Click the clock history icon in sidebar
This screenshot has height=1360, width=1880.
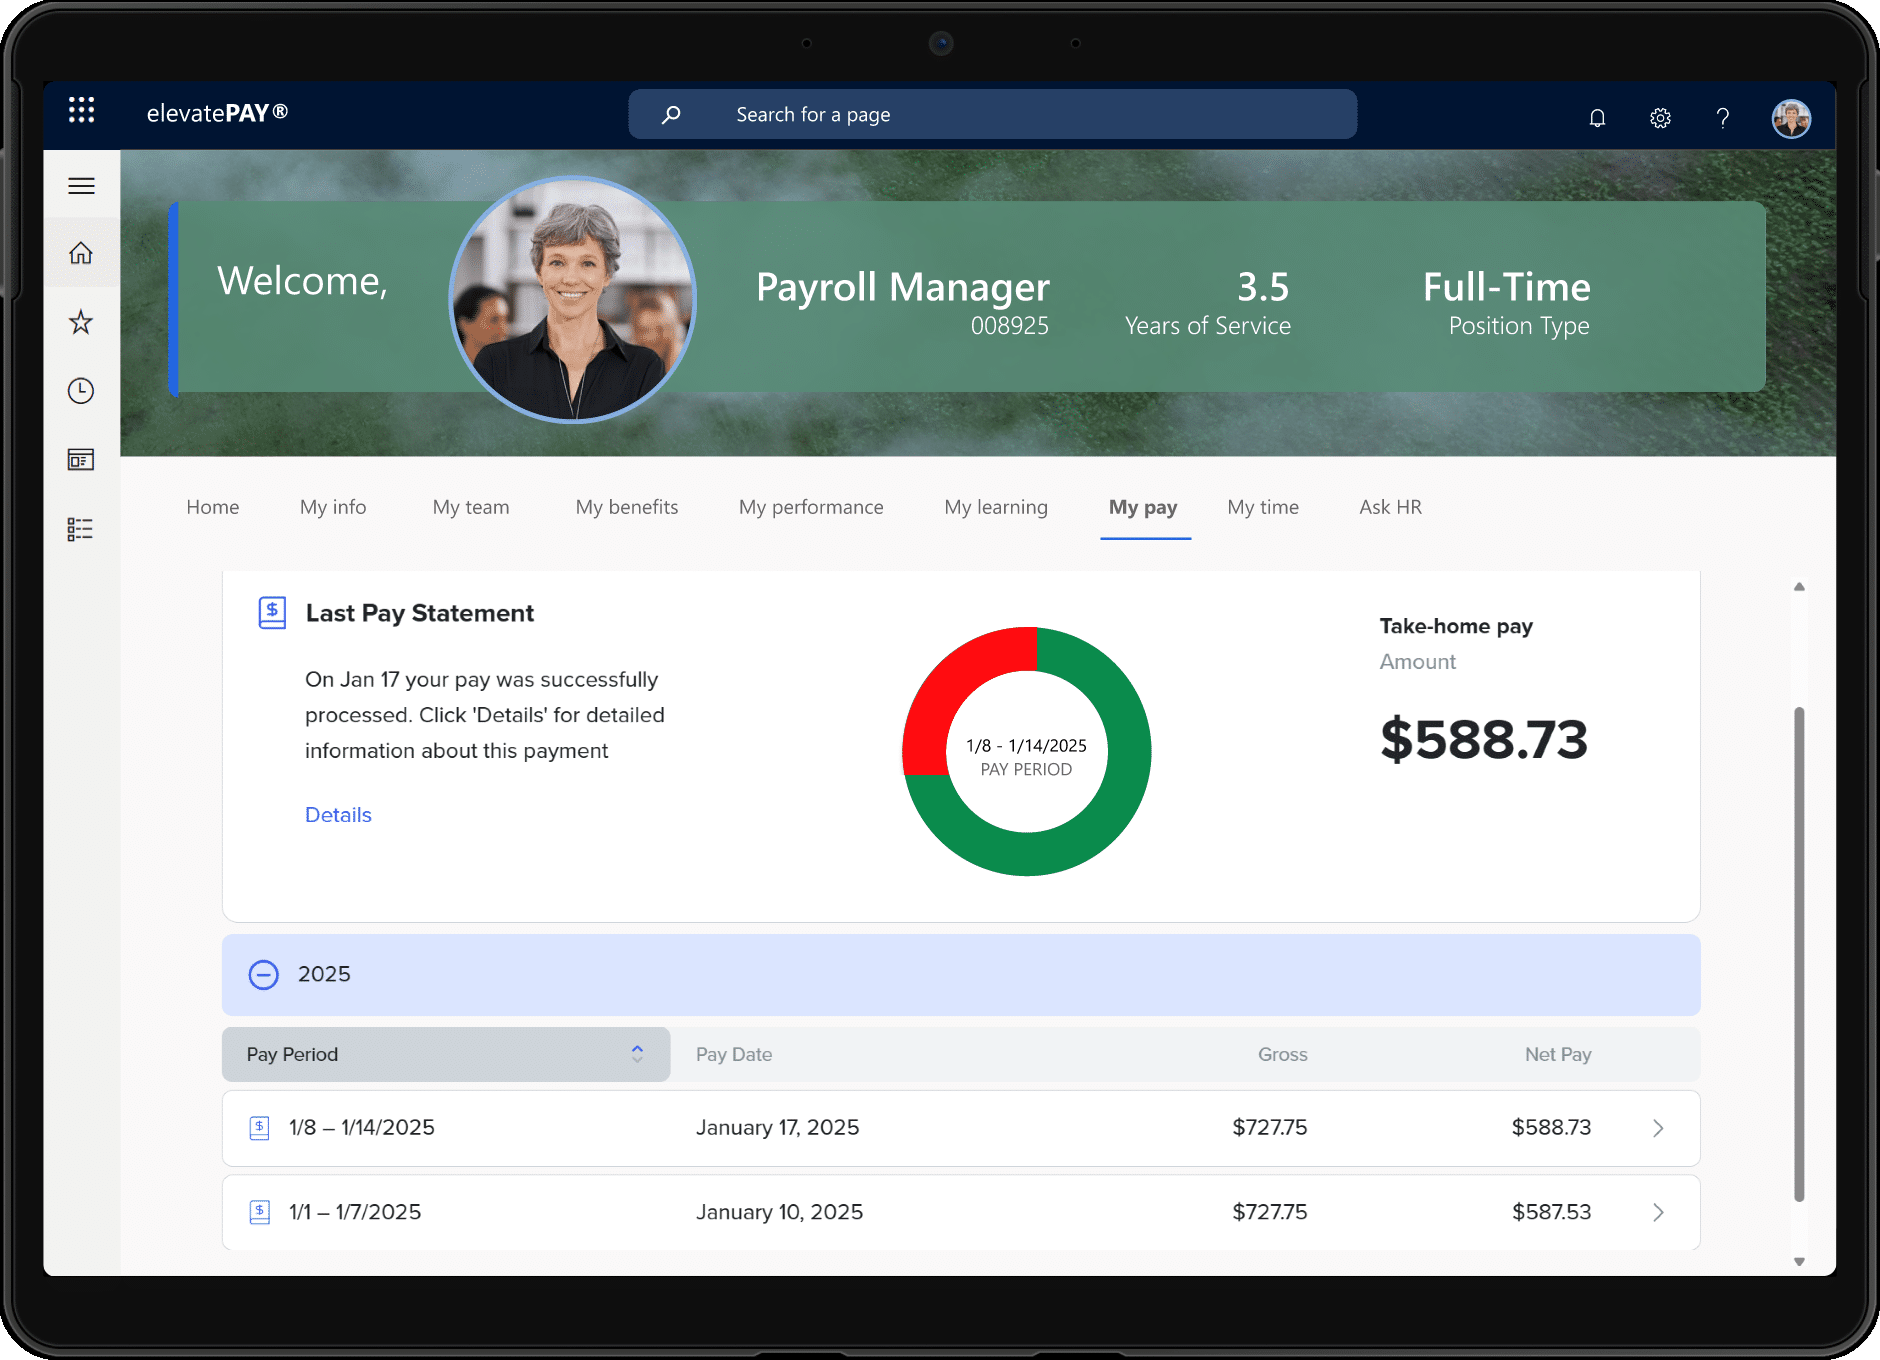81,391
